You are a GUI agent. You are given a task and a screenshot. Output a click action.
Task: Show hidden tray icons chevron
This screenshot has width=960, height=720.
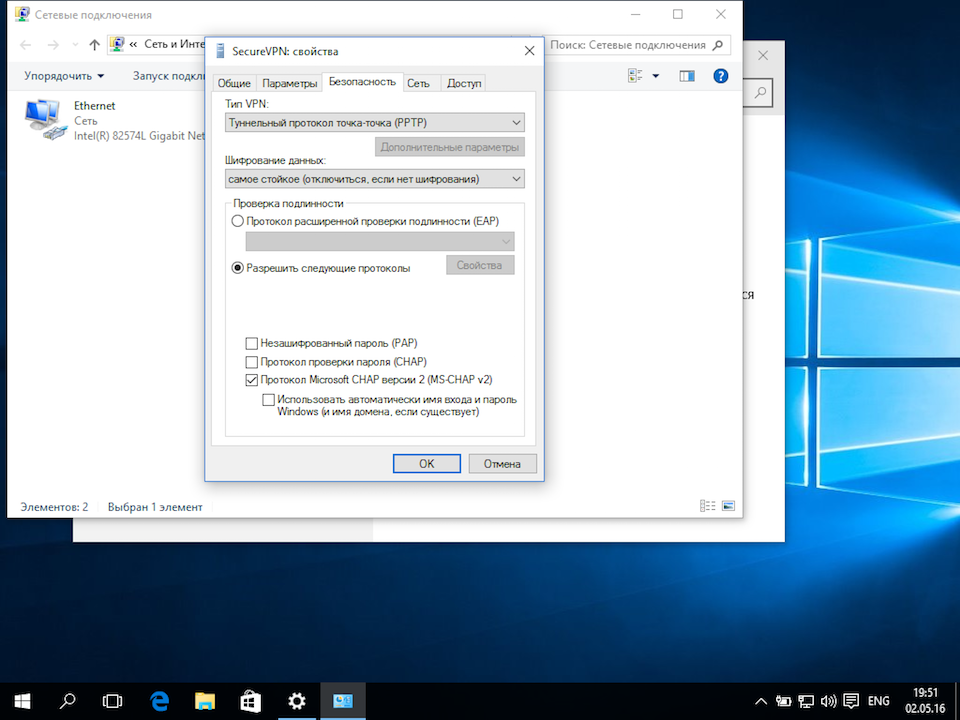tap(760, 702)
